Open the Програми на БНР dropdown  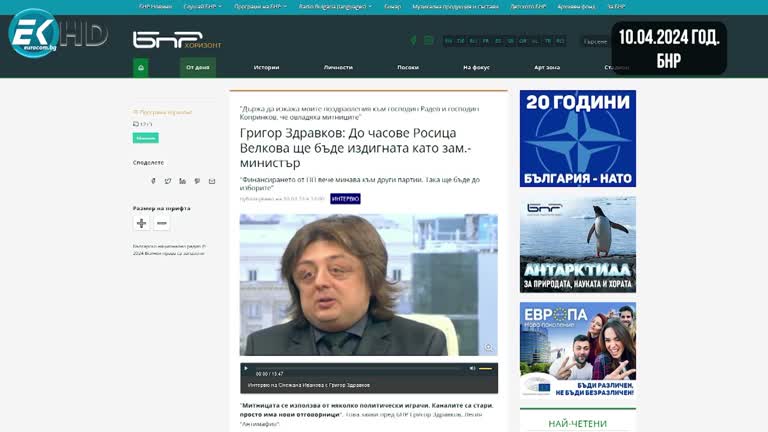coord(260,6)
